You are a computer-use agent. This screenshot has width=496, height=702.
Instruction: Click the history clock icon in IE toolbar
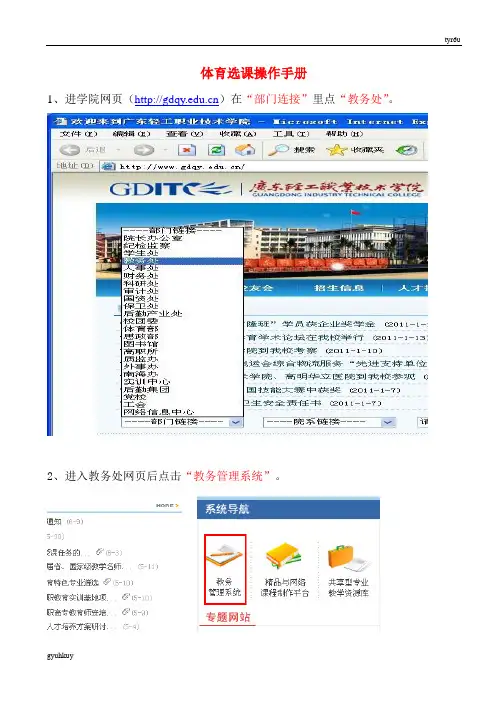(406, 150)
